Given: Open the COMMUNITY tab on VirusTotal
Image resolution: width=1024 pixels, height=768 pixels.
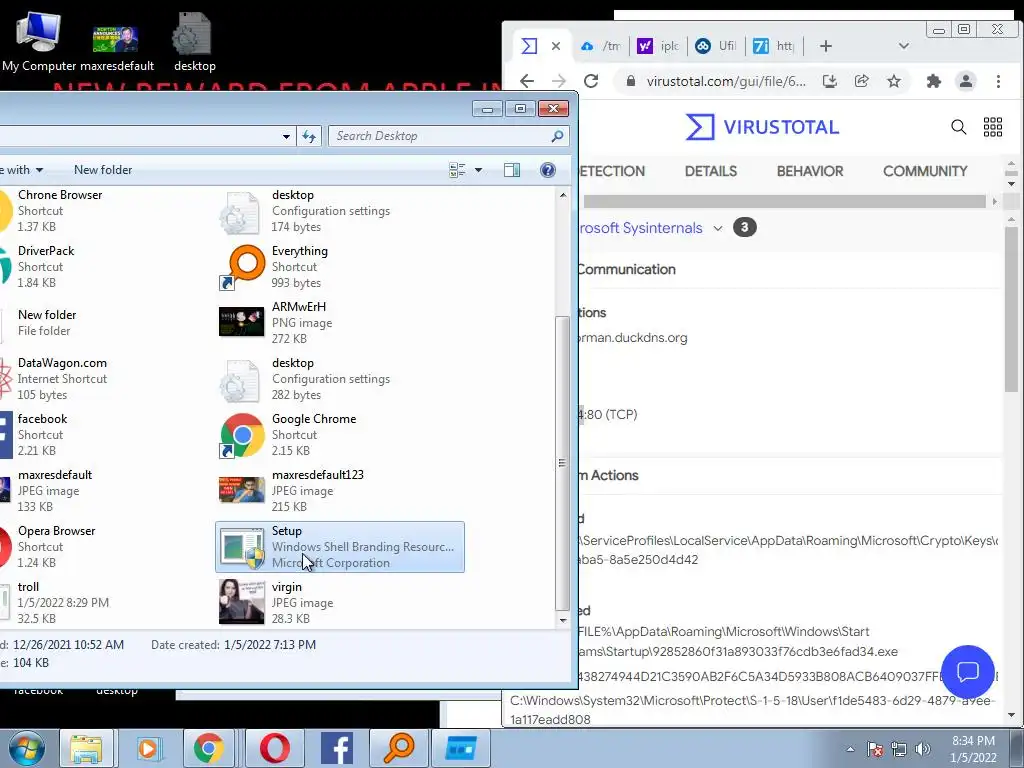Looking at the screenshot, I should coord(925,171).
